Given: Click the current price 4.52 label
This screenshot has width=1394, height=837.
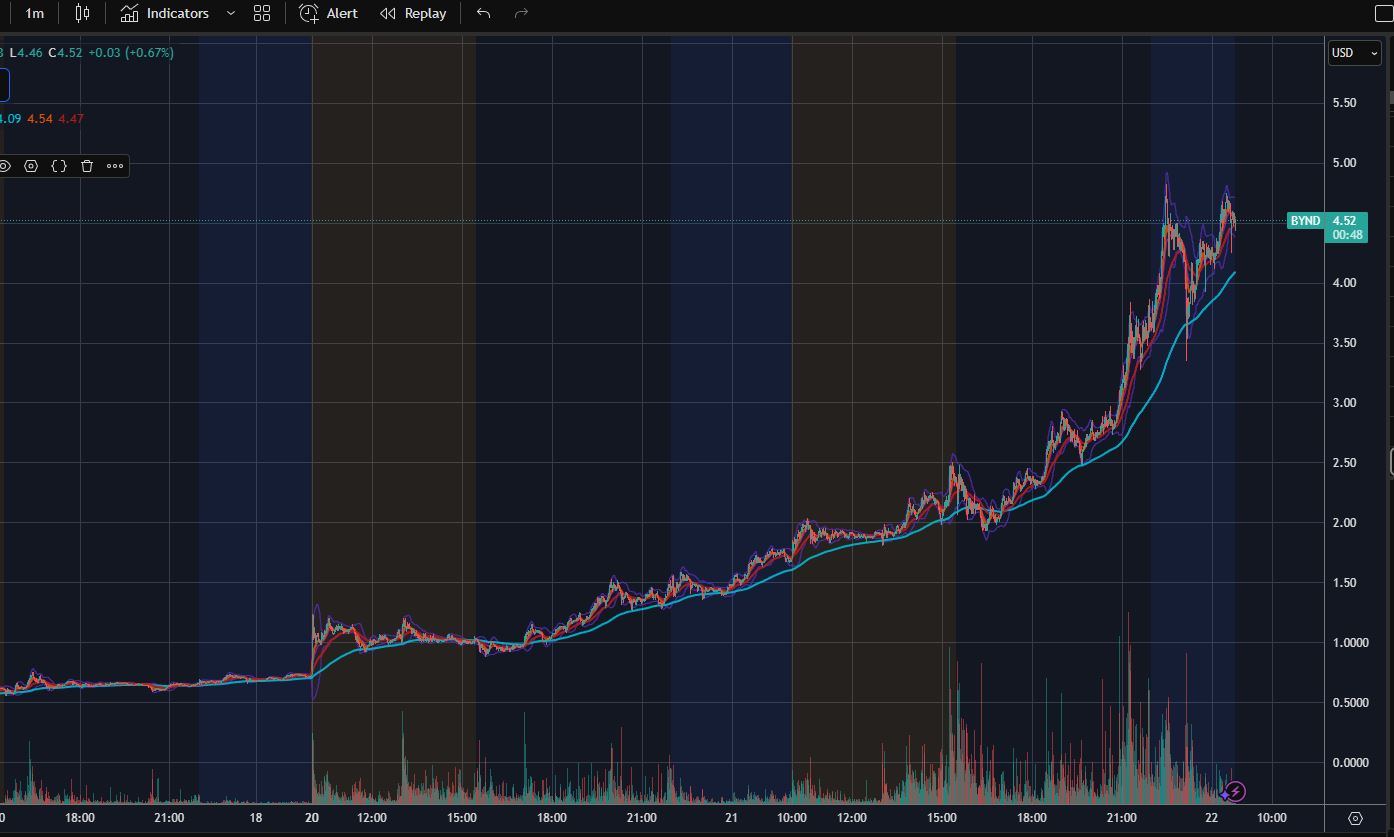Looking at the screenshot, I should tap(1344, 221).
